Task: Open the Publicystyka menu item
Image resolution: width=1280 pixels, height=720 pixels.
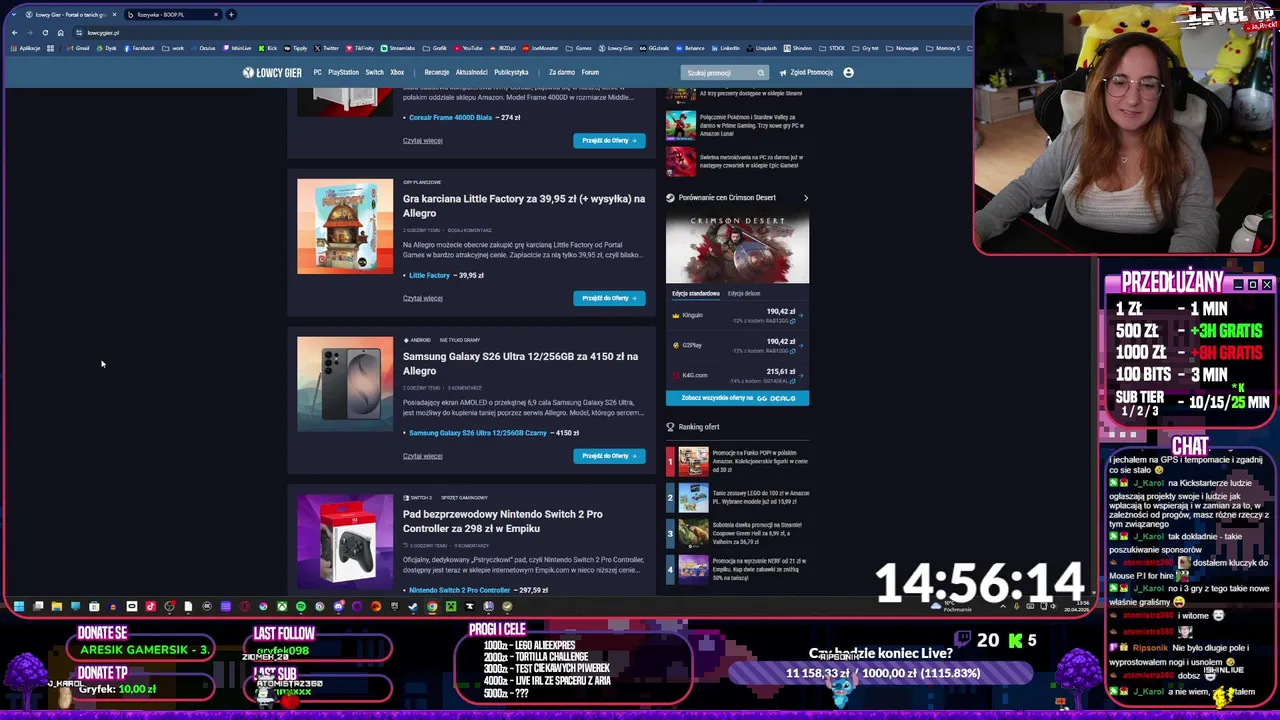Action: (x=511, y=73)
